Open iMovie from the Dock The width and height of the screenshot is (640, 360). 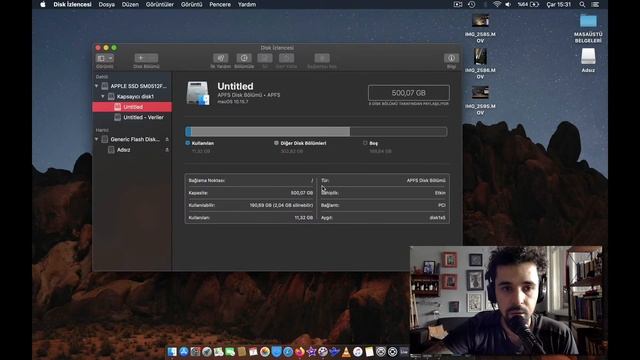coord(311,351)
